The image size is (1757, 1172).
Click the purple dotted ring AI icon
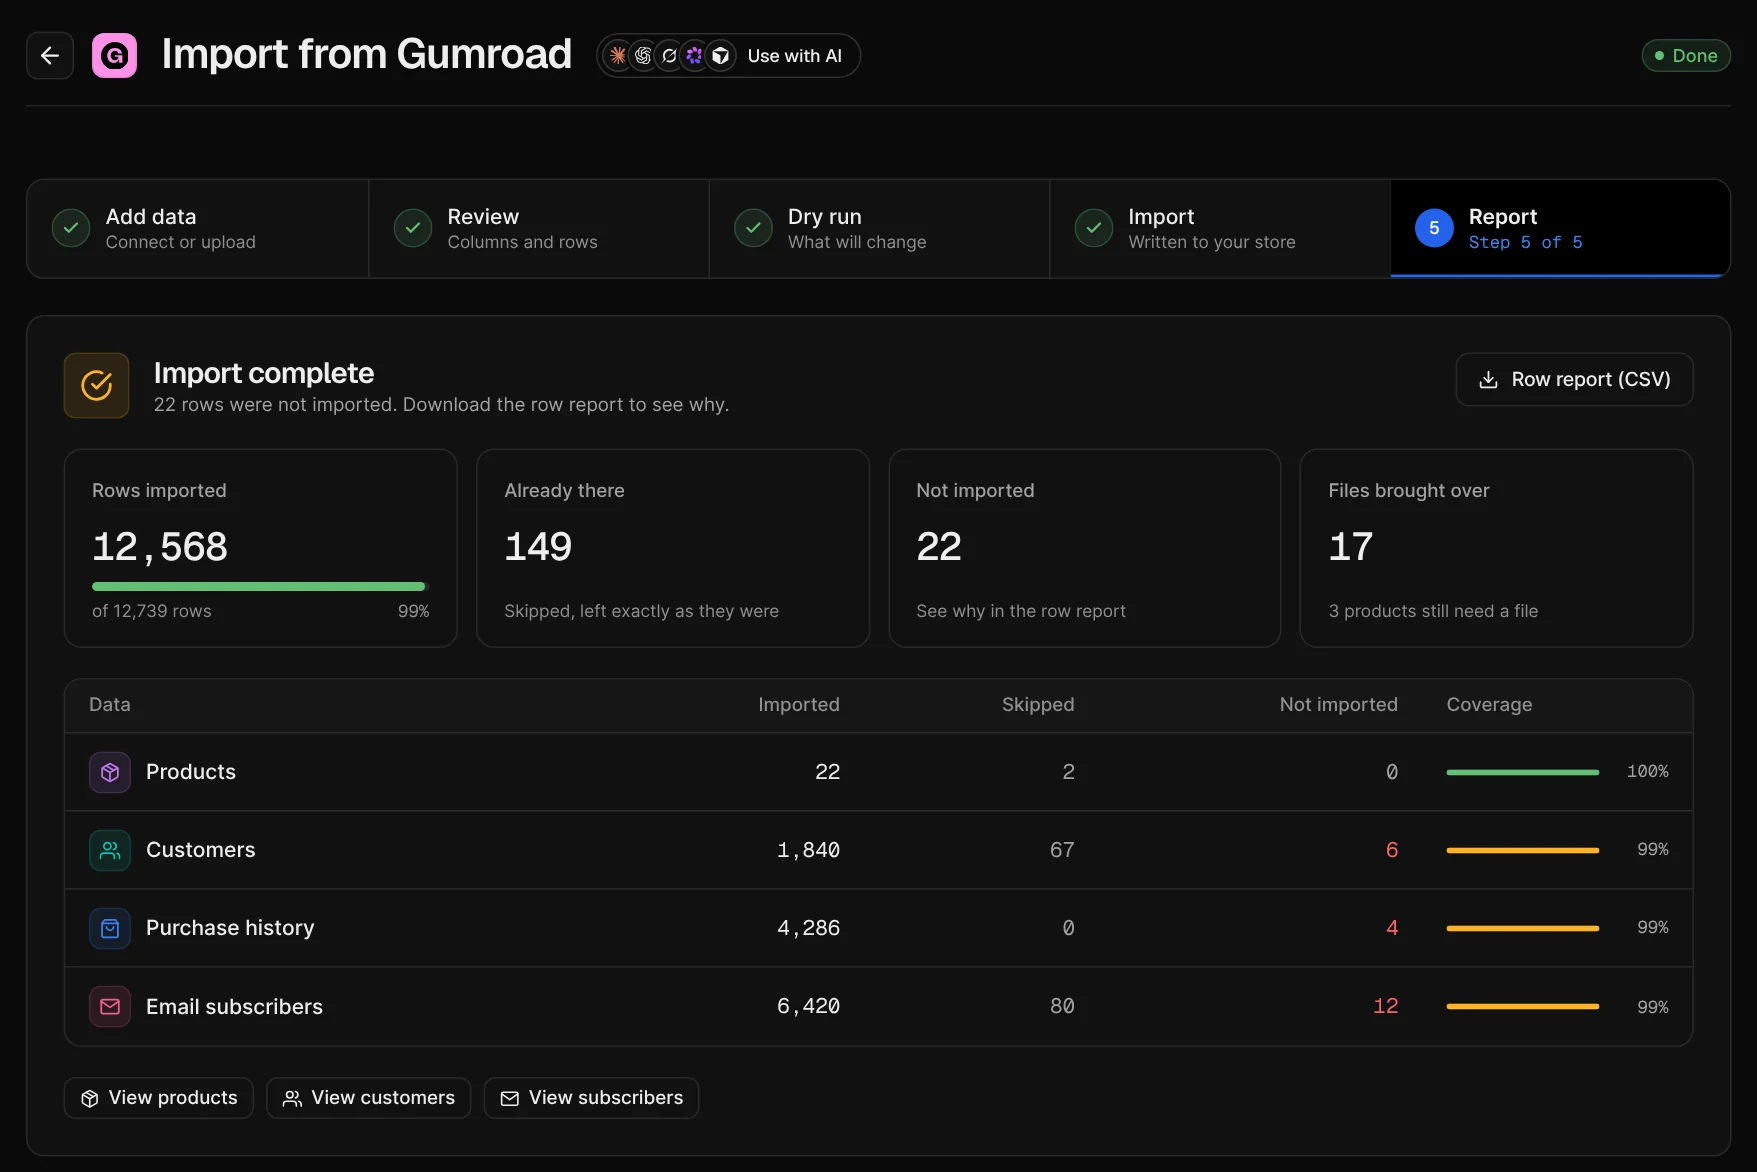click(694, 56)
